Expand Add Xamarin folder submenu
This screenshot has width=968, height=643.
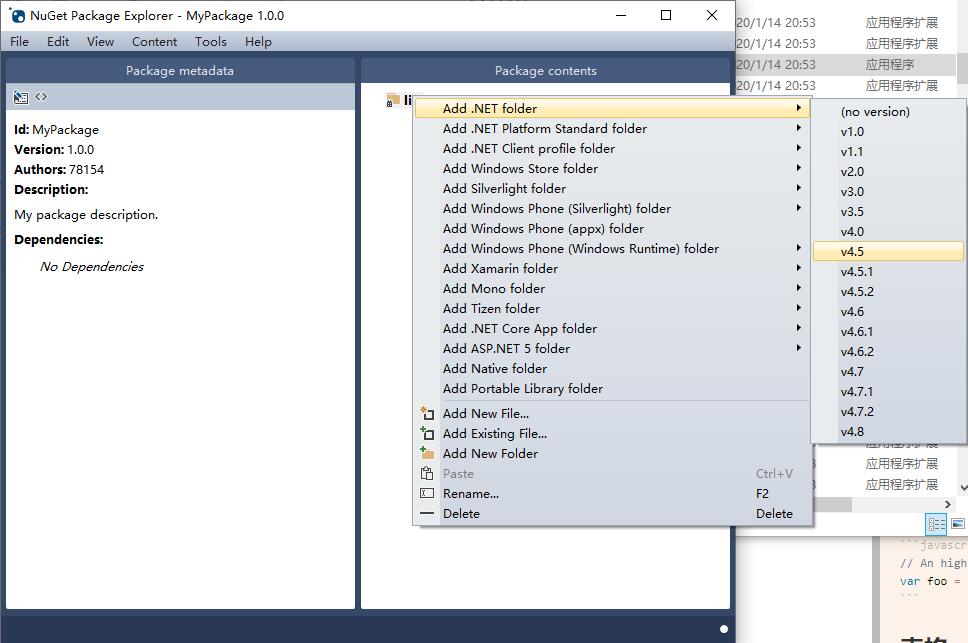click(x=612, y=268)
